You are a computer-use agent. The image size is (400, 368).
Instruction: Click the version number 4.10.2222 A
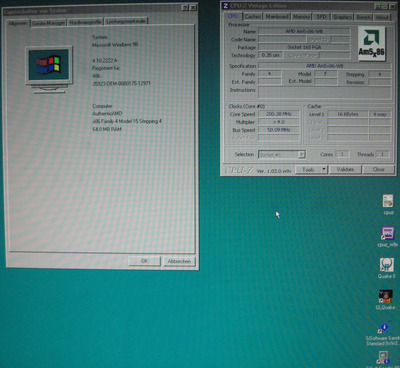pos(105,61)
